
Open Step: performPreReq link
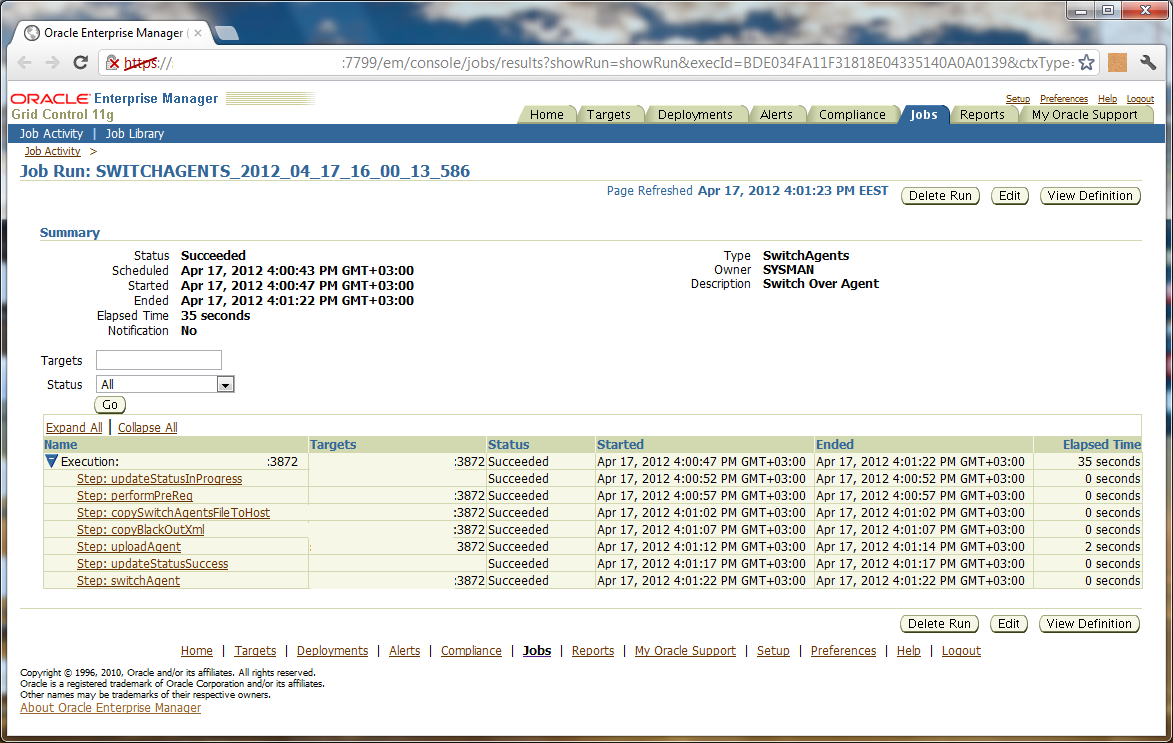(135, 496)
